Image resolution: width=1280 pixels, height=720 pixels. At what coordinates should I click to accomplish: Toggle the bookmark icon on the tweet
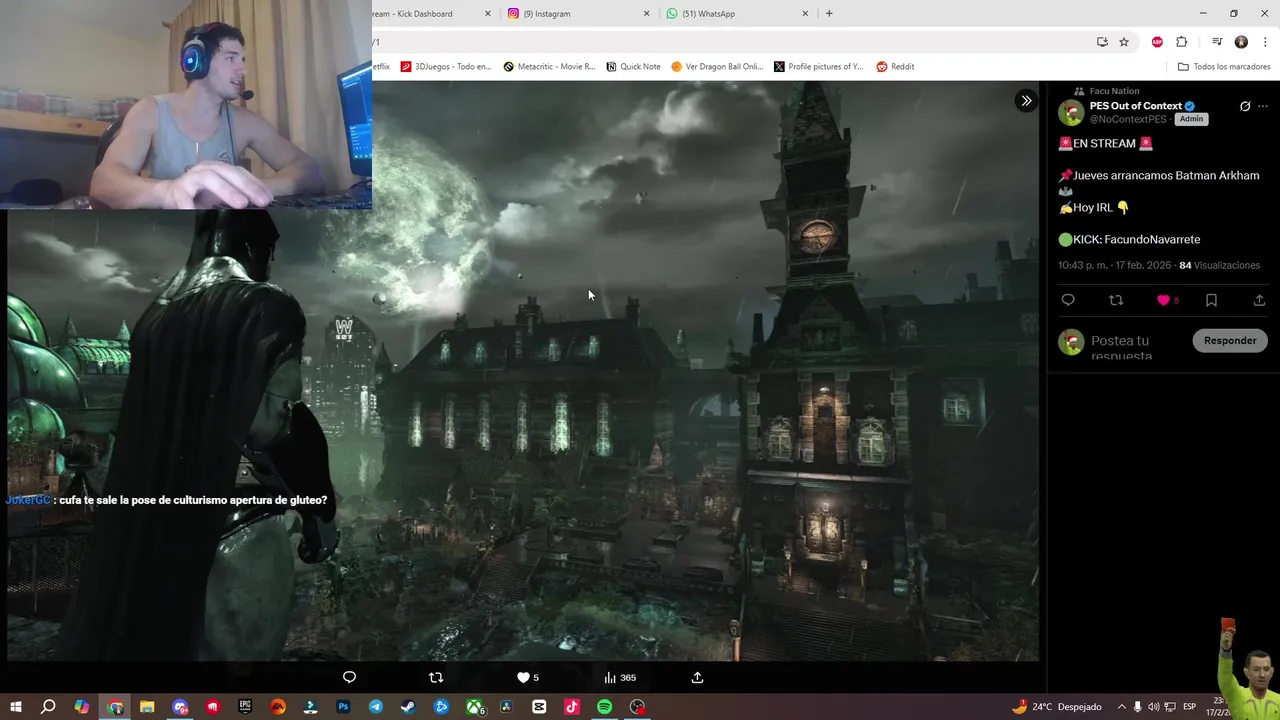(1211, 300)
